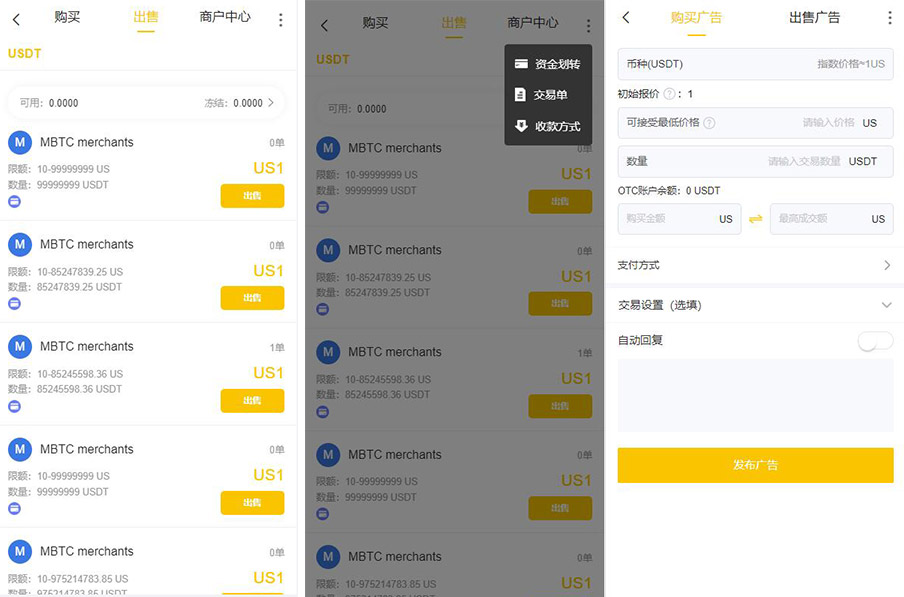This screenshot has height=597, width=904.
Task: Choose 交易单 from the popup menu
Action: 548,95
